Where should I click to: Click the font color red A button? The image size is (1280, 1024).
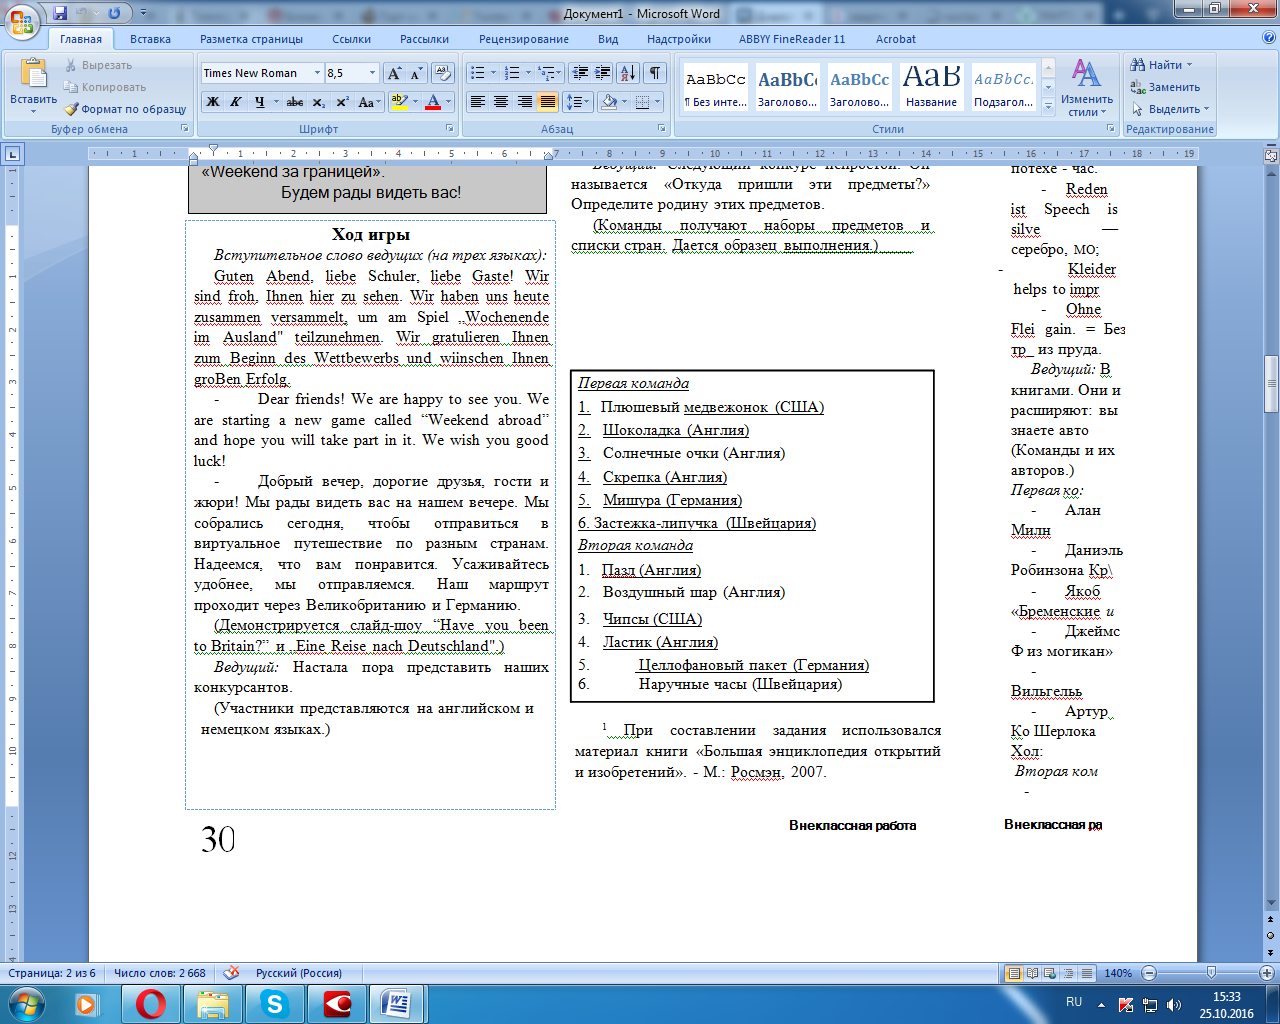point(433,102)
